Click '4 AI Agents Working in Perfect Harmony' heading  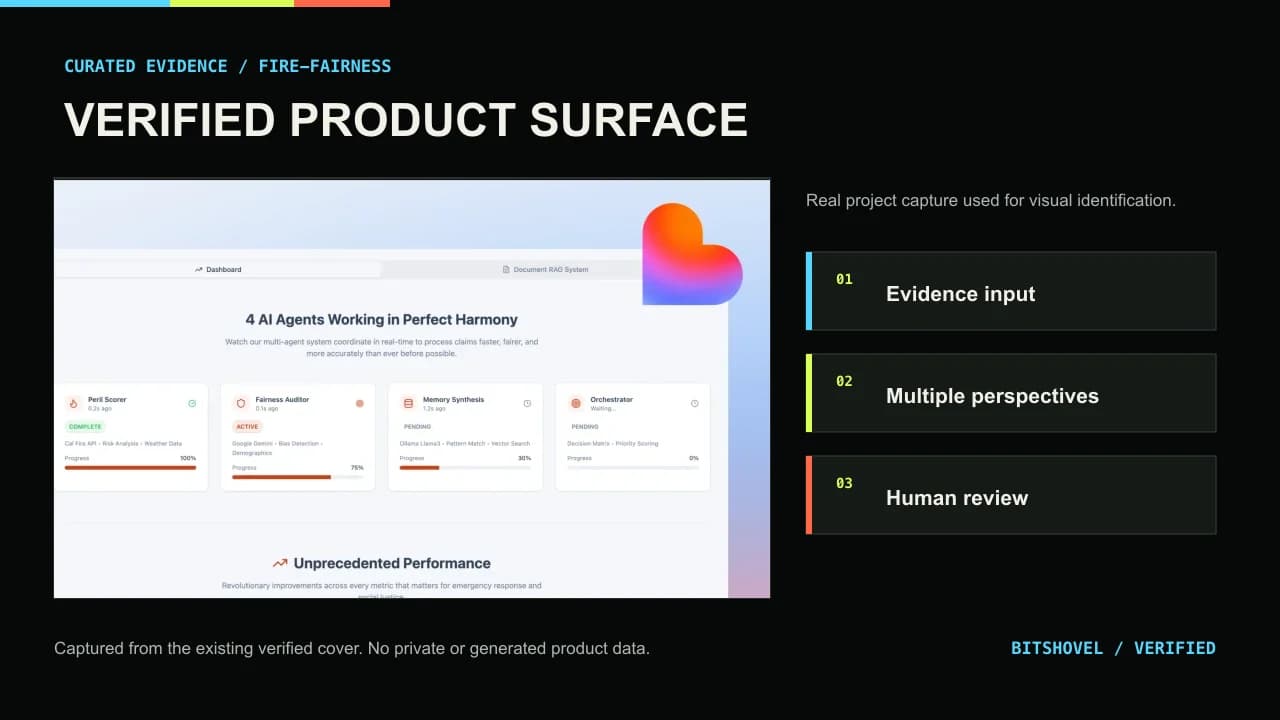[x=382, y=320]
